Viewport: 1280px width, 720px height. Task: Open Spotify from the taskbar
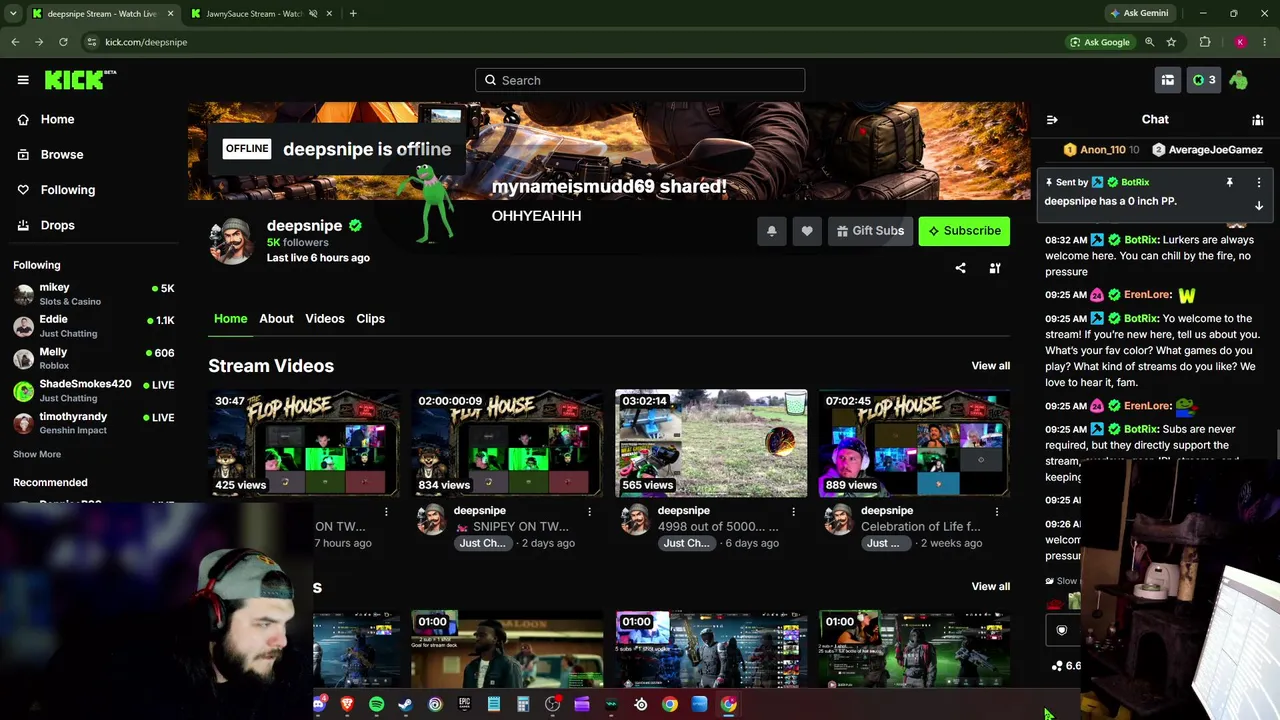[376, 704]
